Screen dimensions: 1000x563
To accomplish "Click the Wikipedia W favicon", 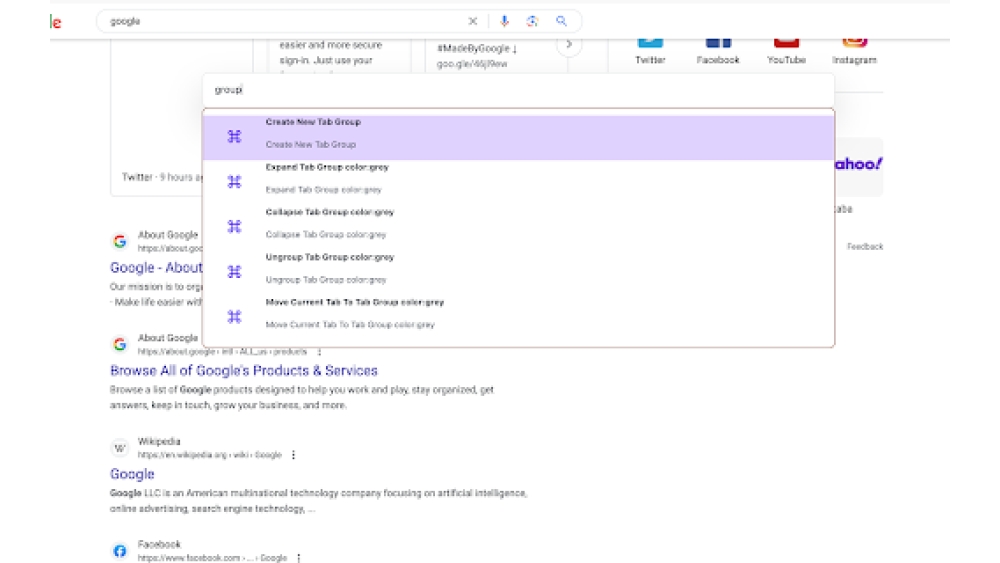I will tap(120, 448).
